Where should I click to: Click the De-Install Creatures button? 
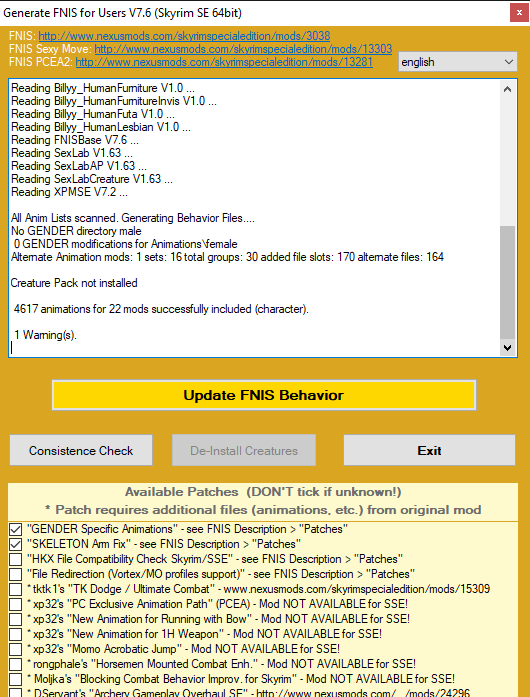[244, 450]
